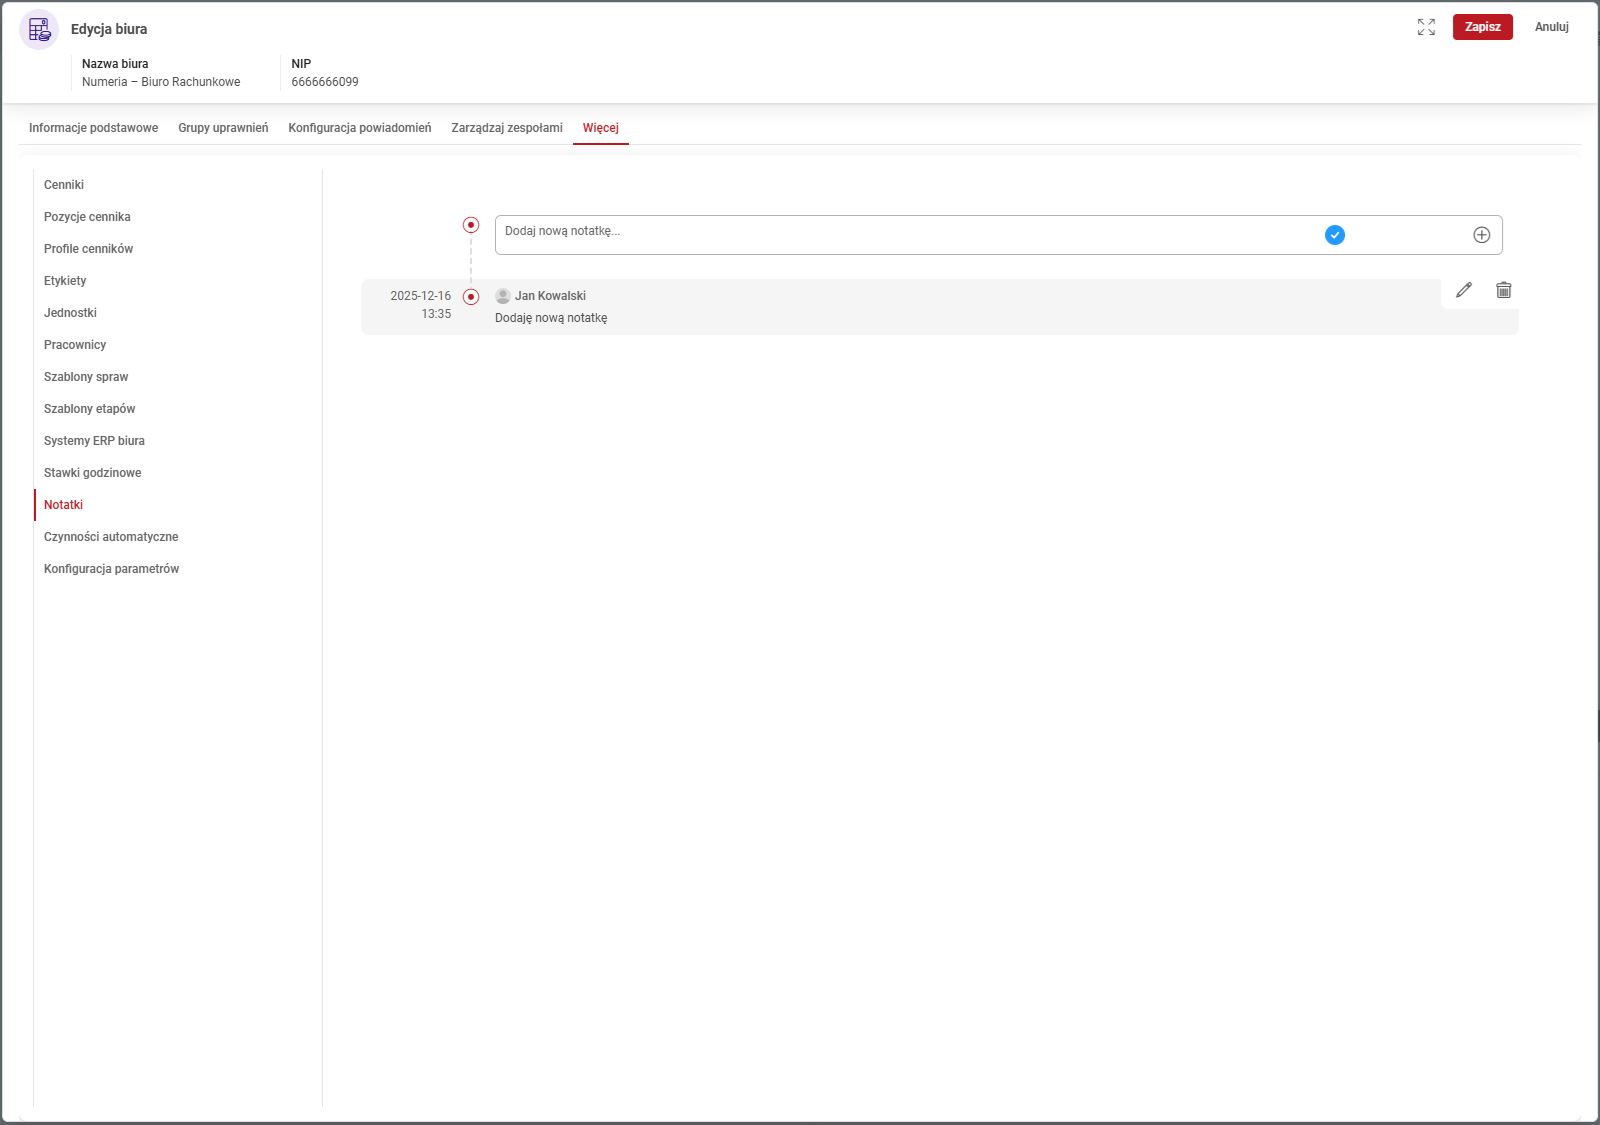1600x1125 pixels.
Task: Switch to Informacje podstawowe tab
Action: (x=93, y=128)
